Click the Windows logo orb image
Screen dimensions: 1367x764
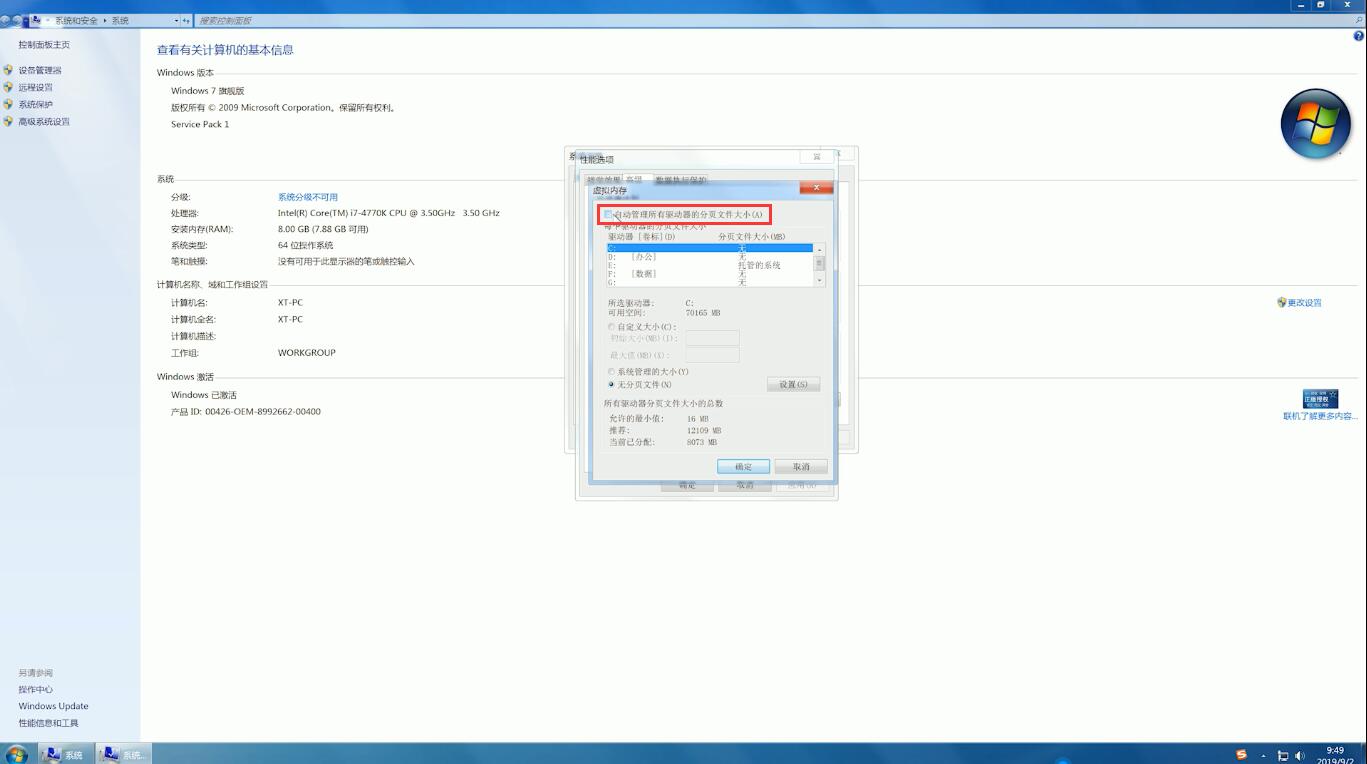pyautogui.click(x=1316, y=124)
